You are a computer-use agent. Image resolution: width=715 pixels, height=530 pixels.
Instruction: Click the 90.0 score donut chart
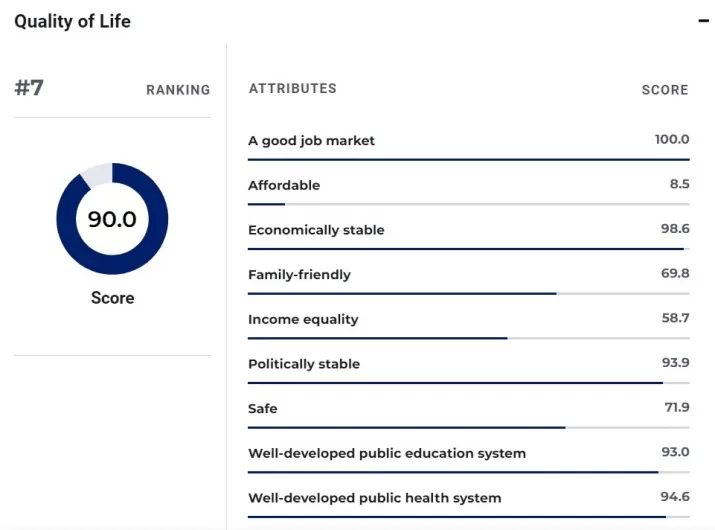tap(112, 219)
